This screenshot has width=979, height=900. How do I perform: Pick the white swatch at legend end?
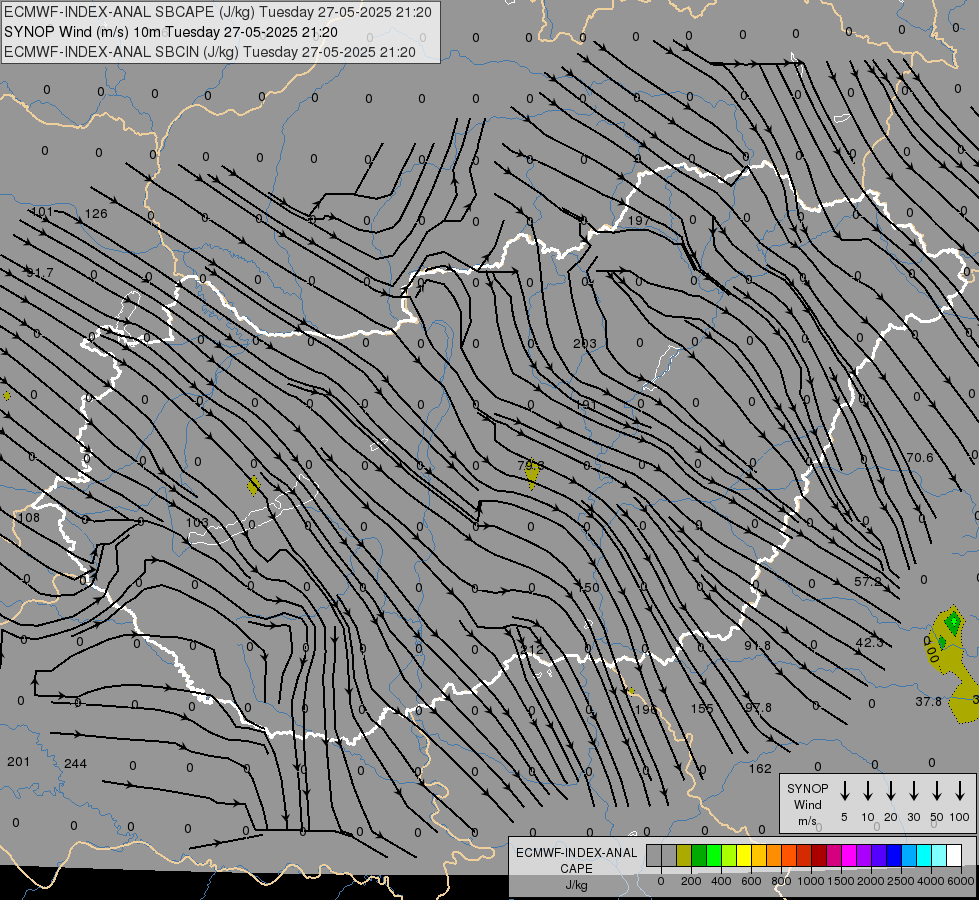point(954,856)
